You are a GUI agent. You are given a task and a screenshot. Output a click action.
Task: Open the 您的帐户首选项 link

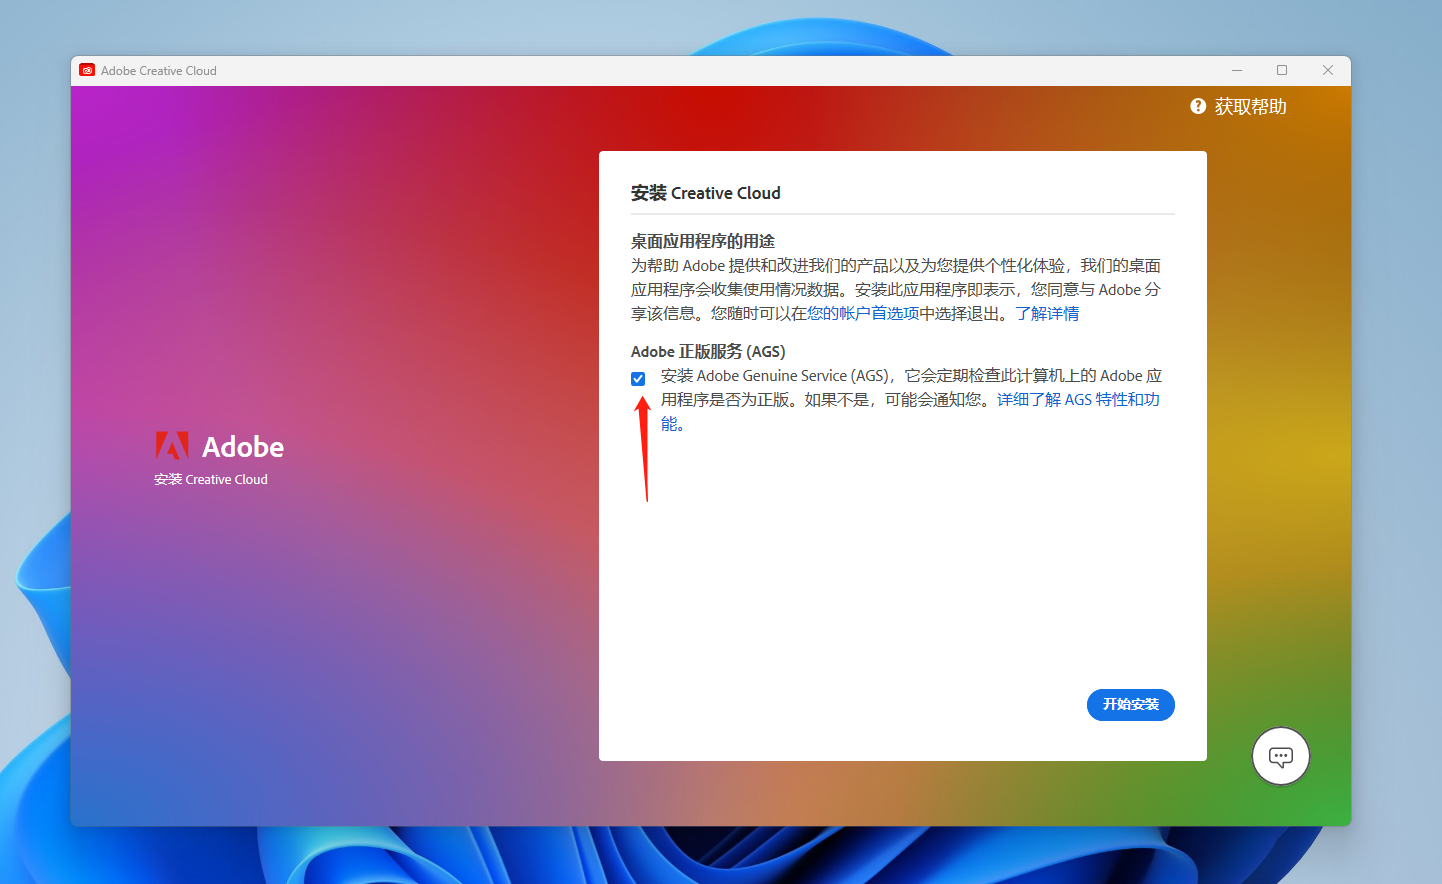click(x=863, y=314)
